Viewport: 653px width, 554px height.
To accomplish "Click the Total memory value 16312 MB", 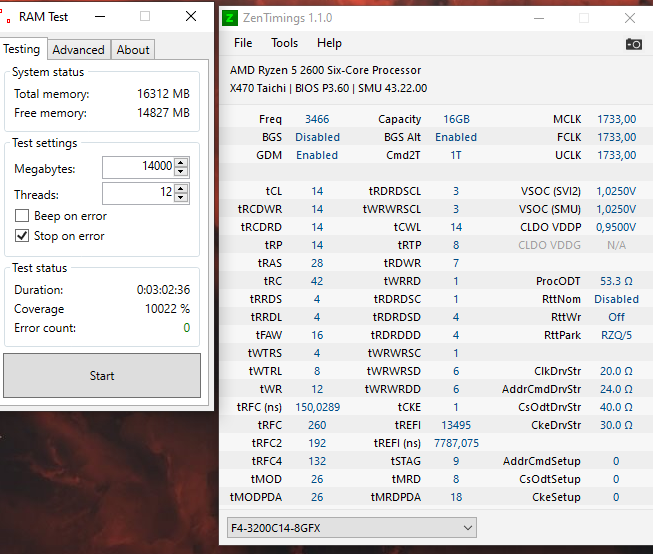I will click(x=163, y=94).
